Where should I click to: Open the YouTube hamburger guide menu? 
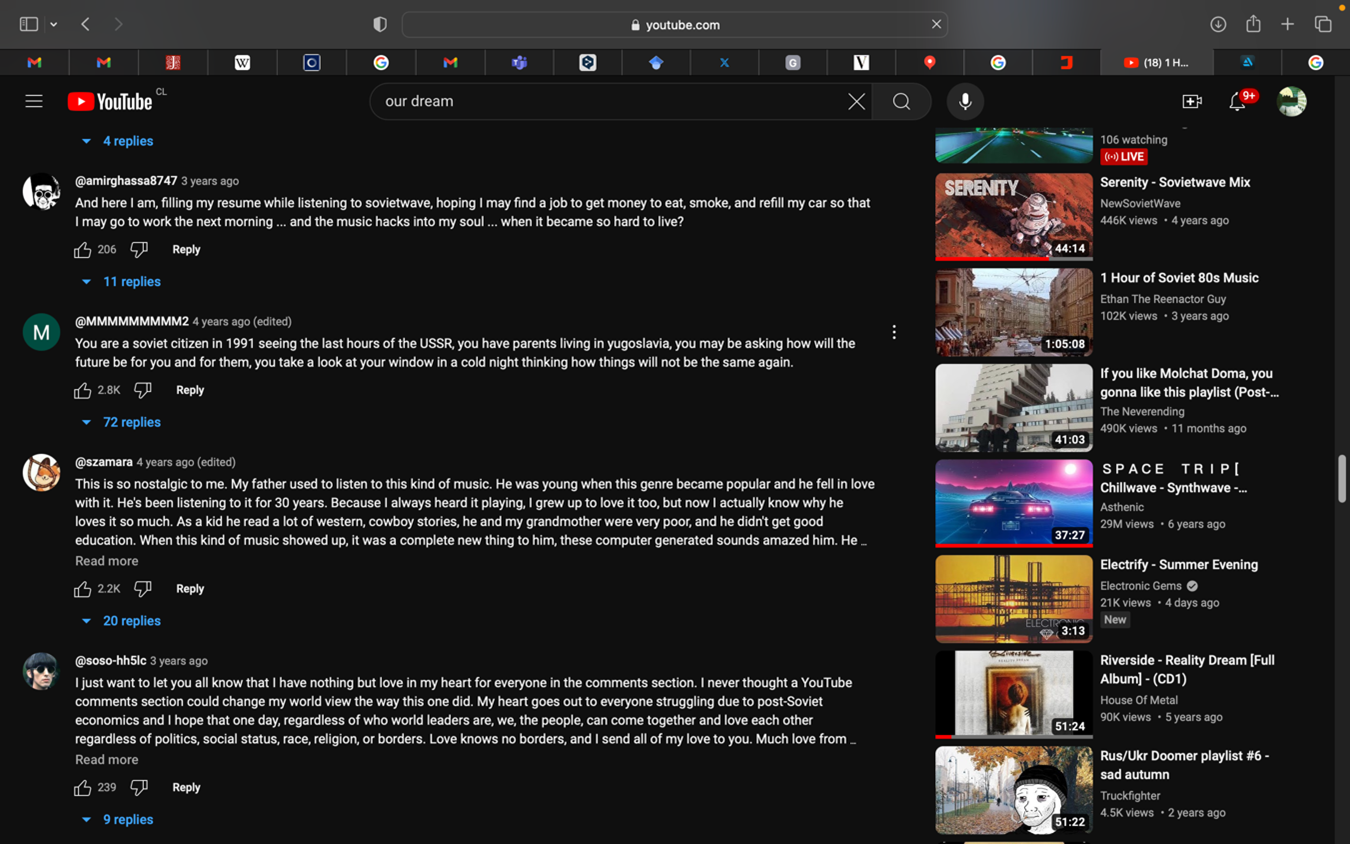point(34,101)
